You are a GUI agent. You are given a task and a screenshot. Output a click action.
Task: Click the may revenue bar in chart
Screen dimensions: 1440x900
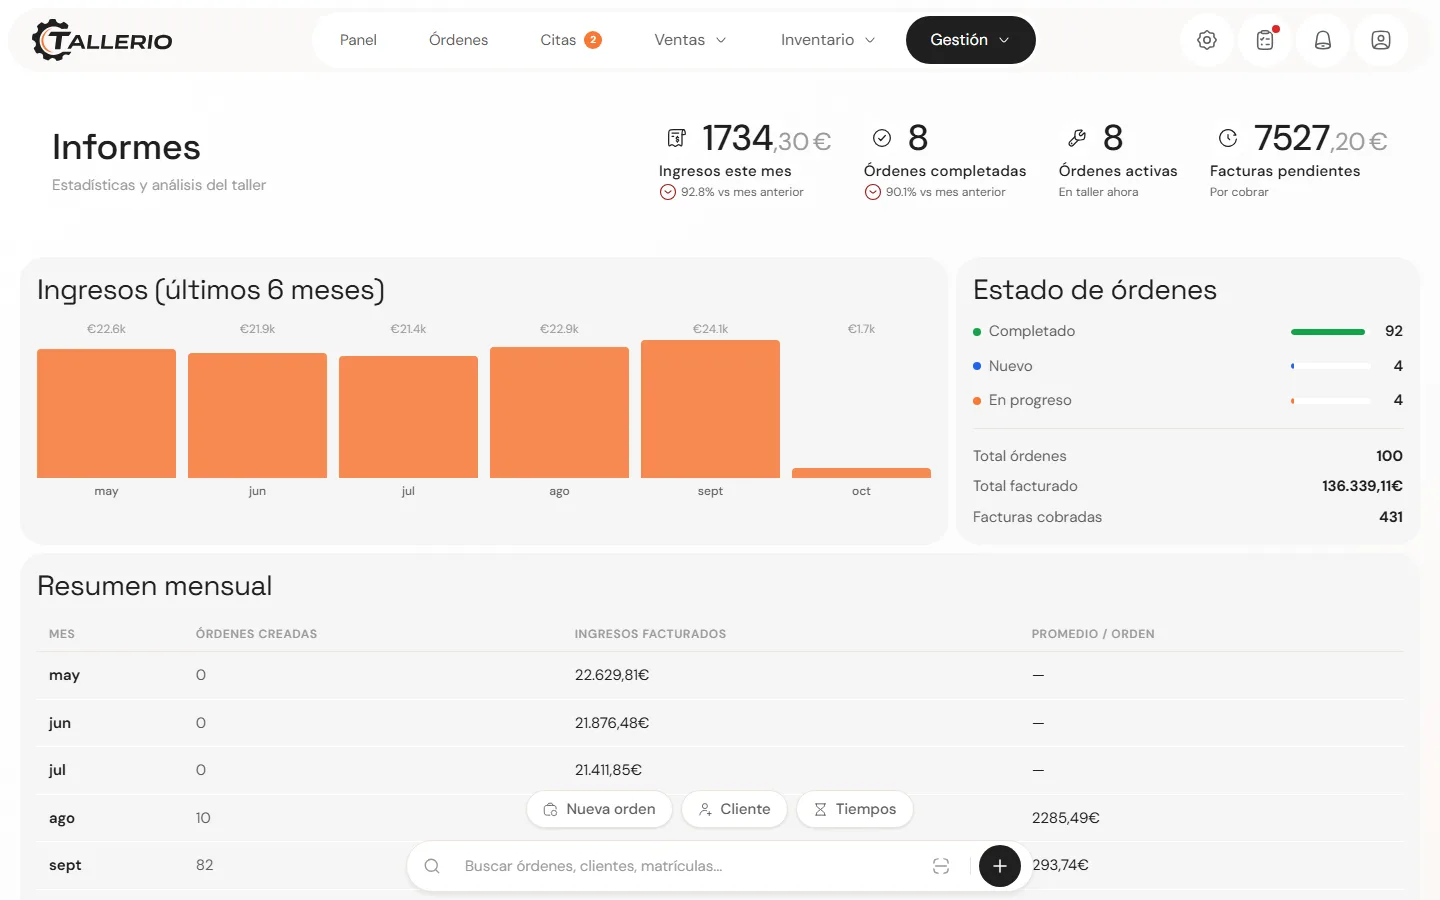(106, 413)
